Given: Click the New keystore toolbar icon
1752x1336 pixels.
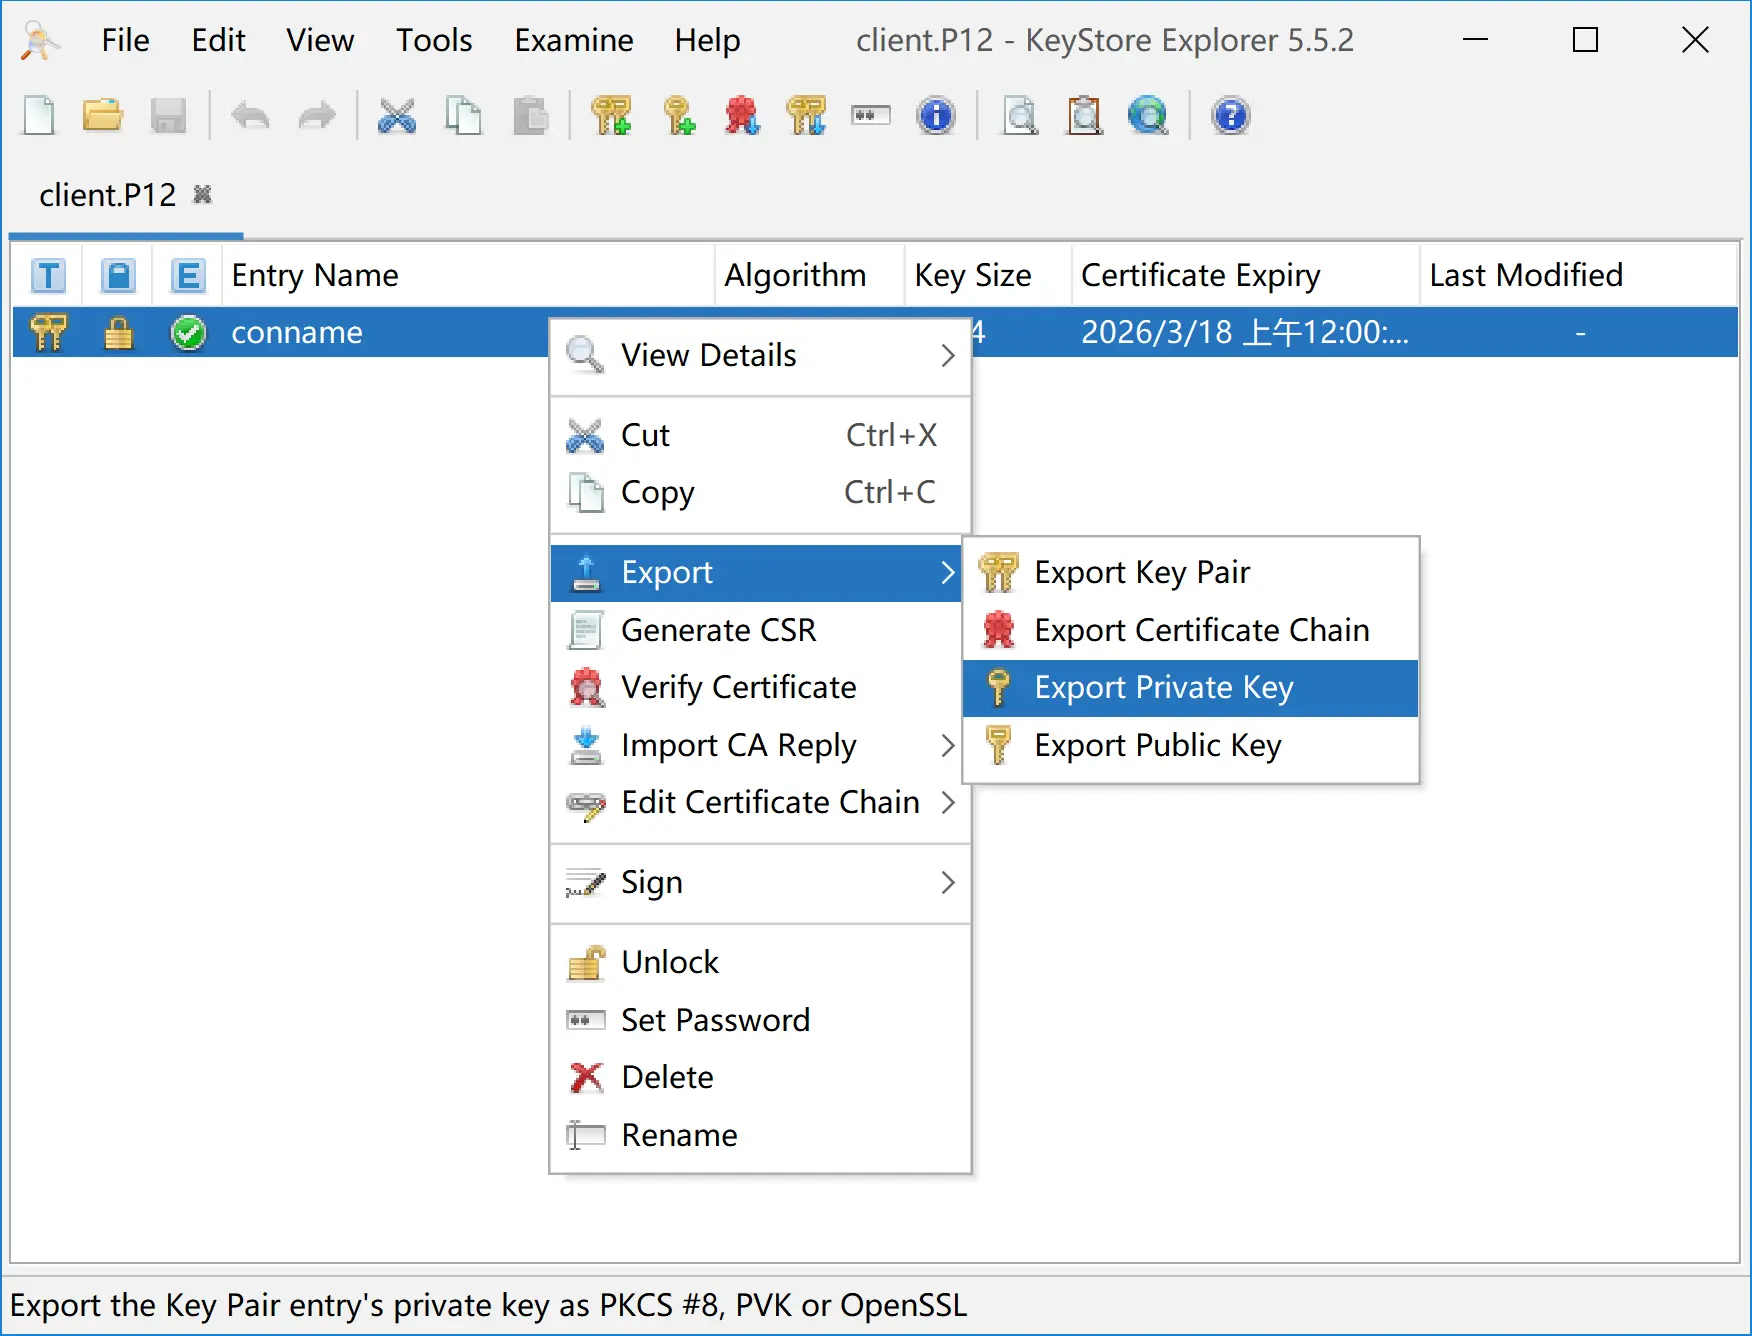Looking at the screenshot, I should [40, 116].
